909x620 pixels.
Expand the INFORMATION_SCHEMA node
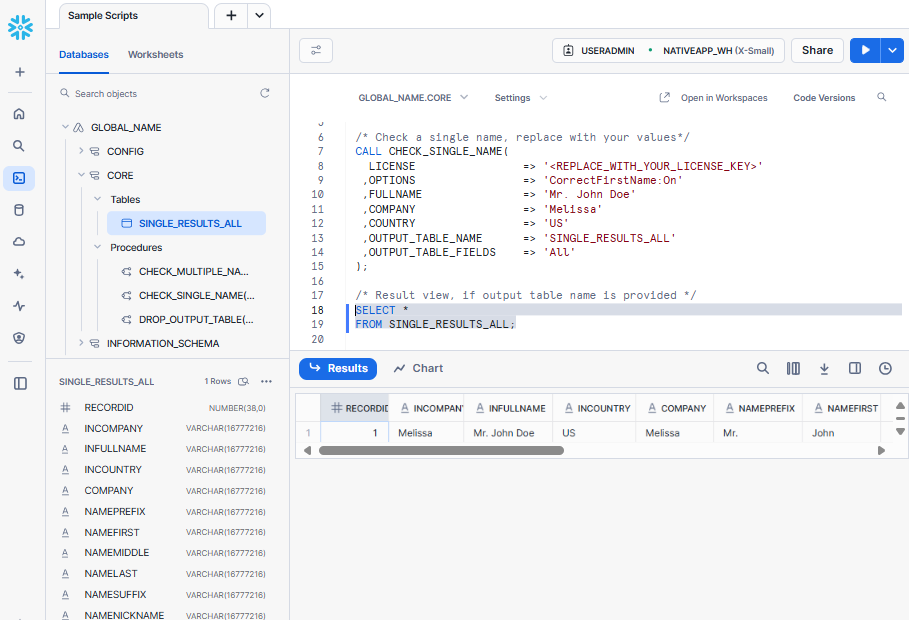[81, 343]
